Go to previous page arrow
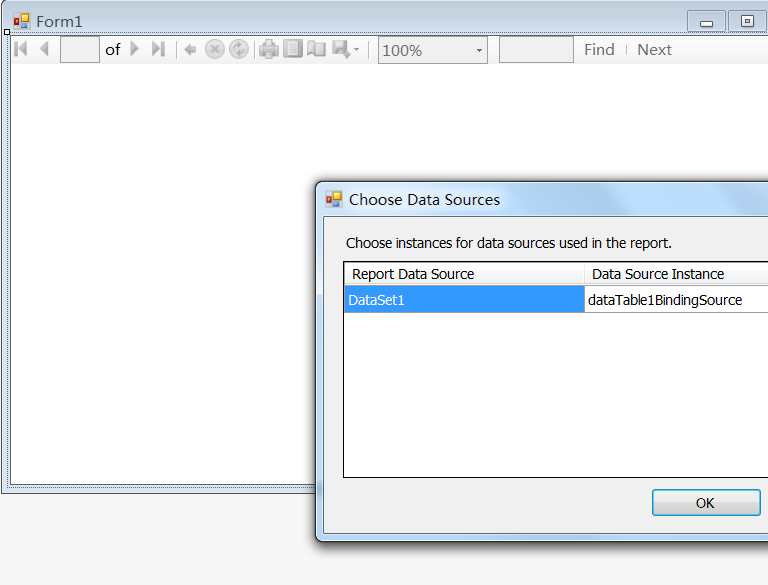 44,49
